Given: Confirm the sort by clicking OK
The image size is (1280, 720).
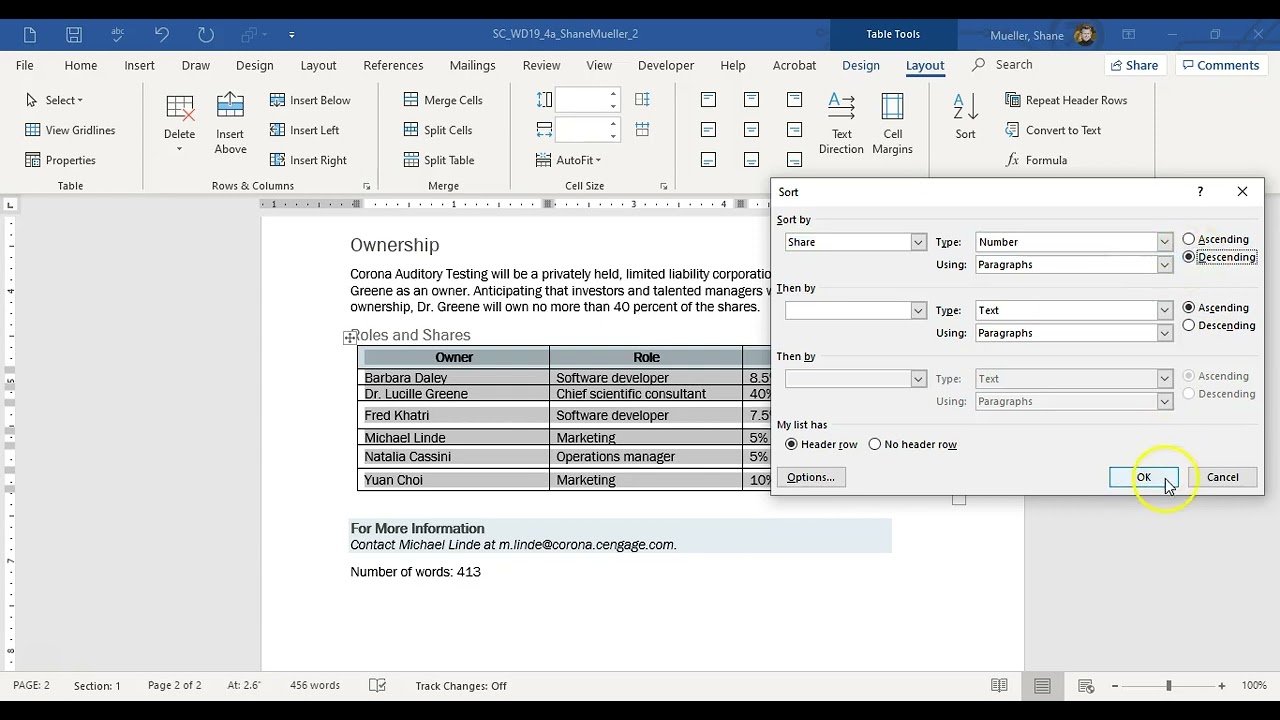Looking at the screenshot, I should [1144, 477].
